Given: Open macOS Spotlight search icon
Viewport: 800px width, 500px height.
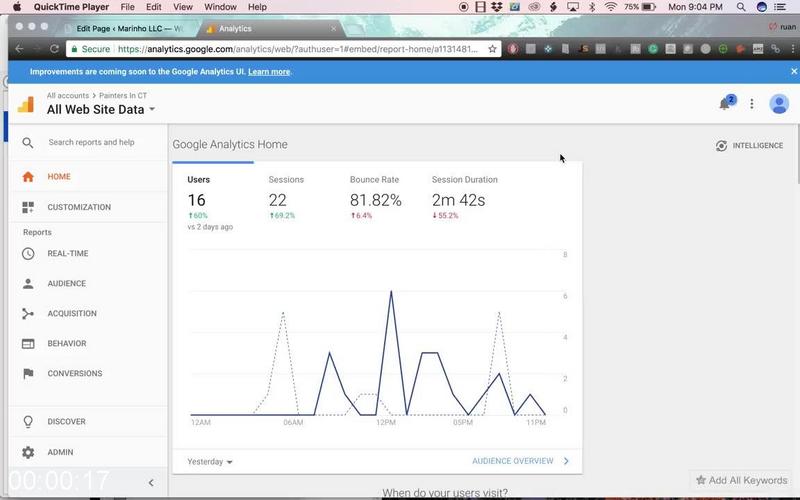Looking at the screenshot, I should click(741, 7).
